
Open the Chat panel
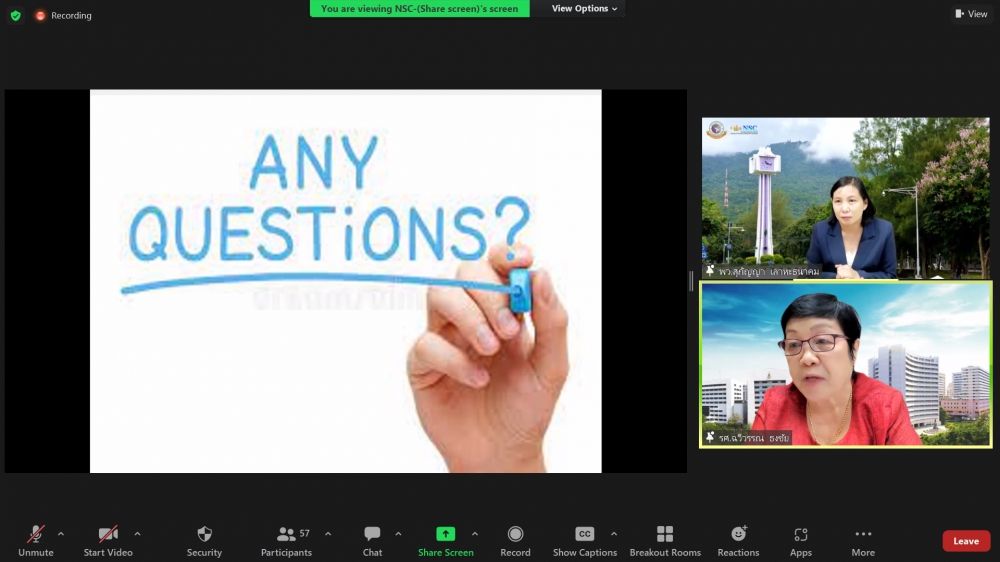pyautogui.click(x=372, y=535)
